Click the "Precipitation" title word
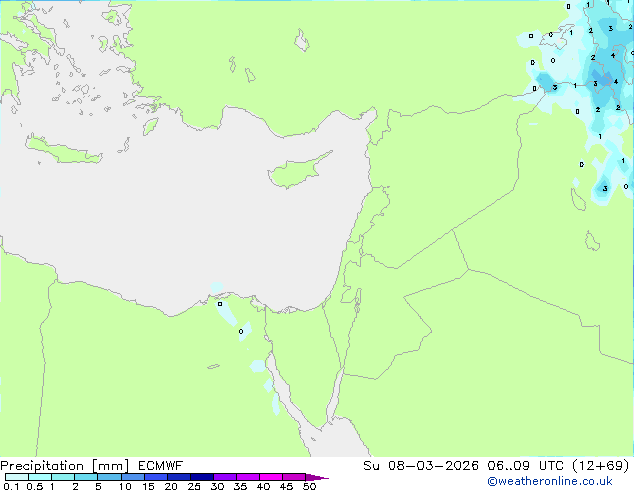The width and height of the screenshot is (634, 490). pyautogui.click(x=42, y=466)
